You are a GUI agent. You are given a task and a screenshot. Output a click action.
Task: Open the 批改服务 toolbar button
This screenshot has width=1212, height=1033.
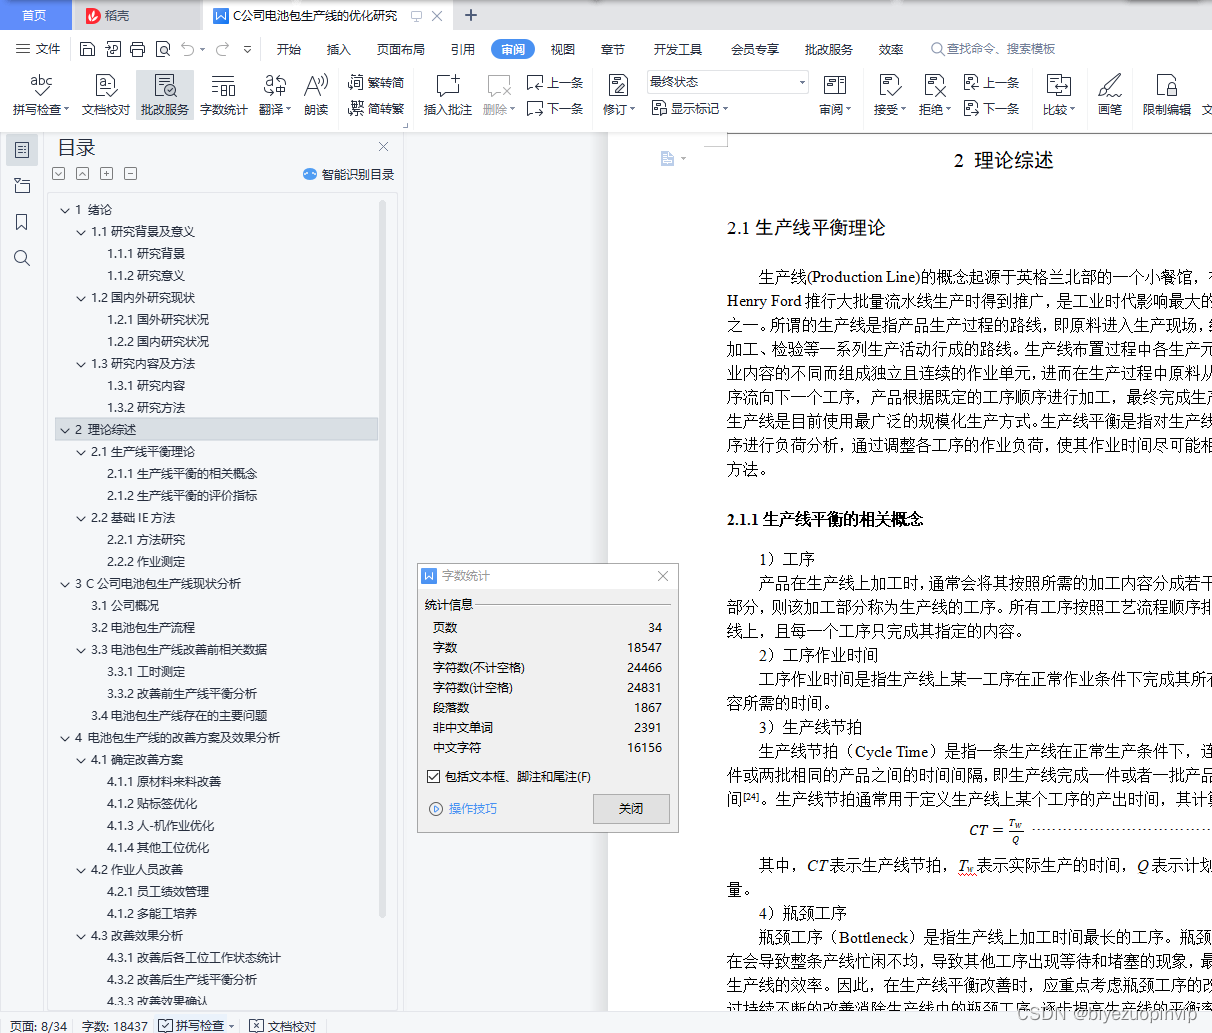coord(165,95)
